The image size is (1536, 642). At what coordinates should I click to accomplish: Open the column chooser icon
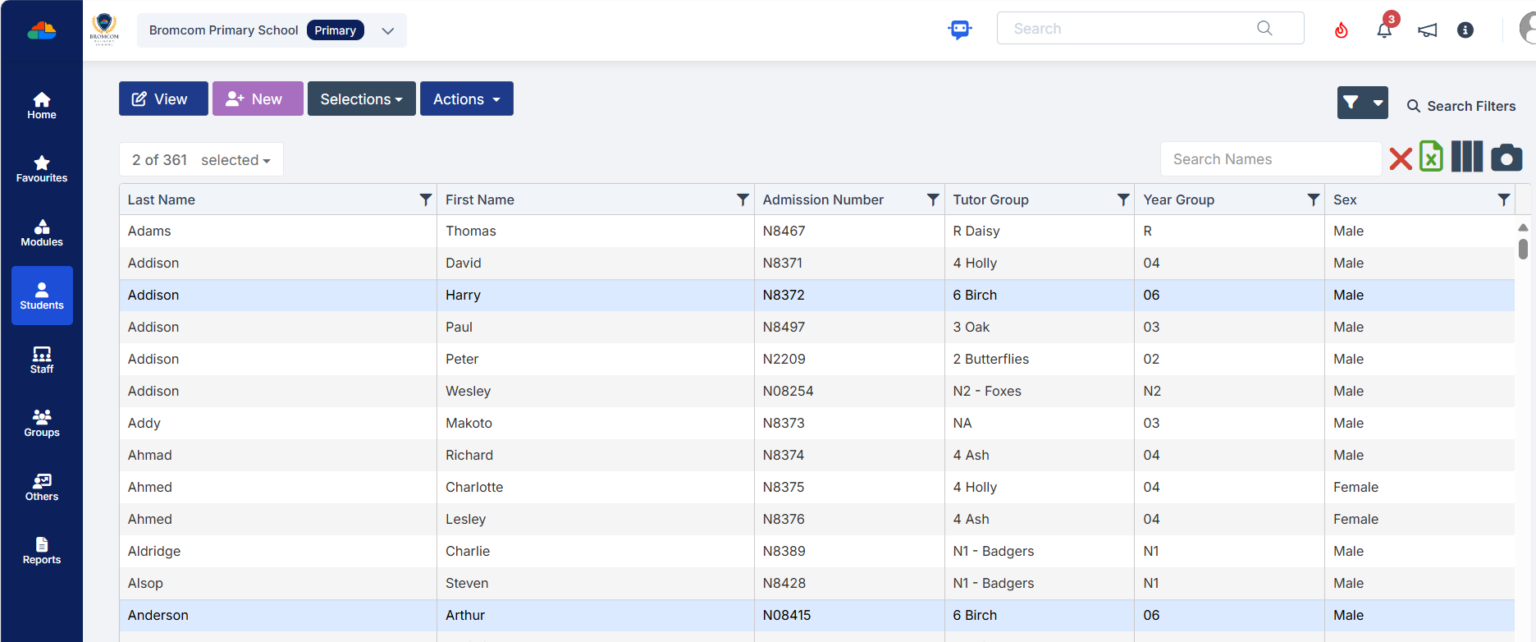(x=1466, y=157)
